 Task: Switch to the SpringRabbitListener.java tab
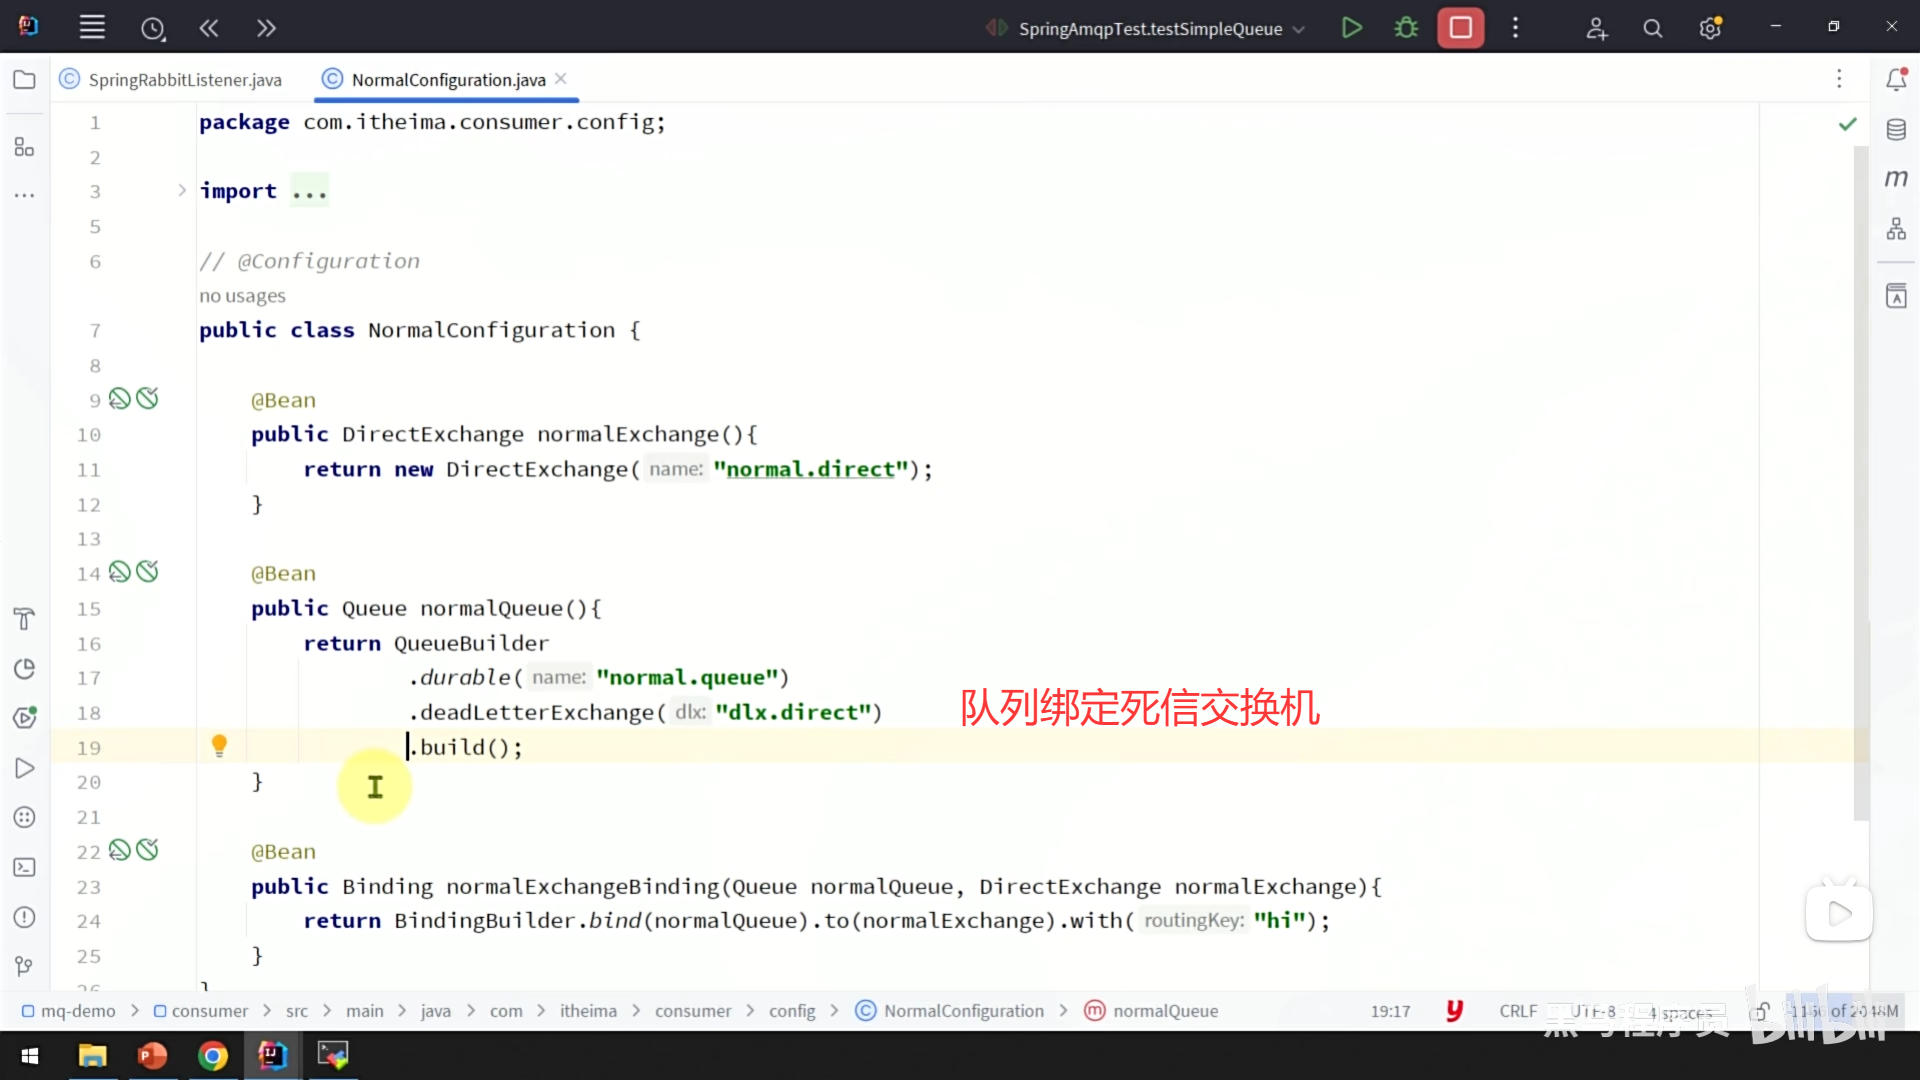184,80
